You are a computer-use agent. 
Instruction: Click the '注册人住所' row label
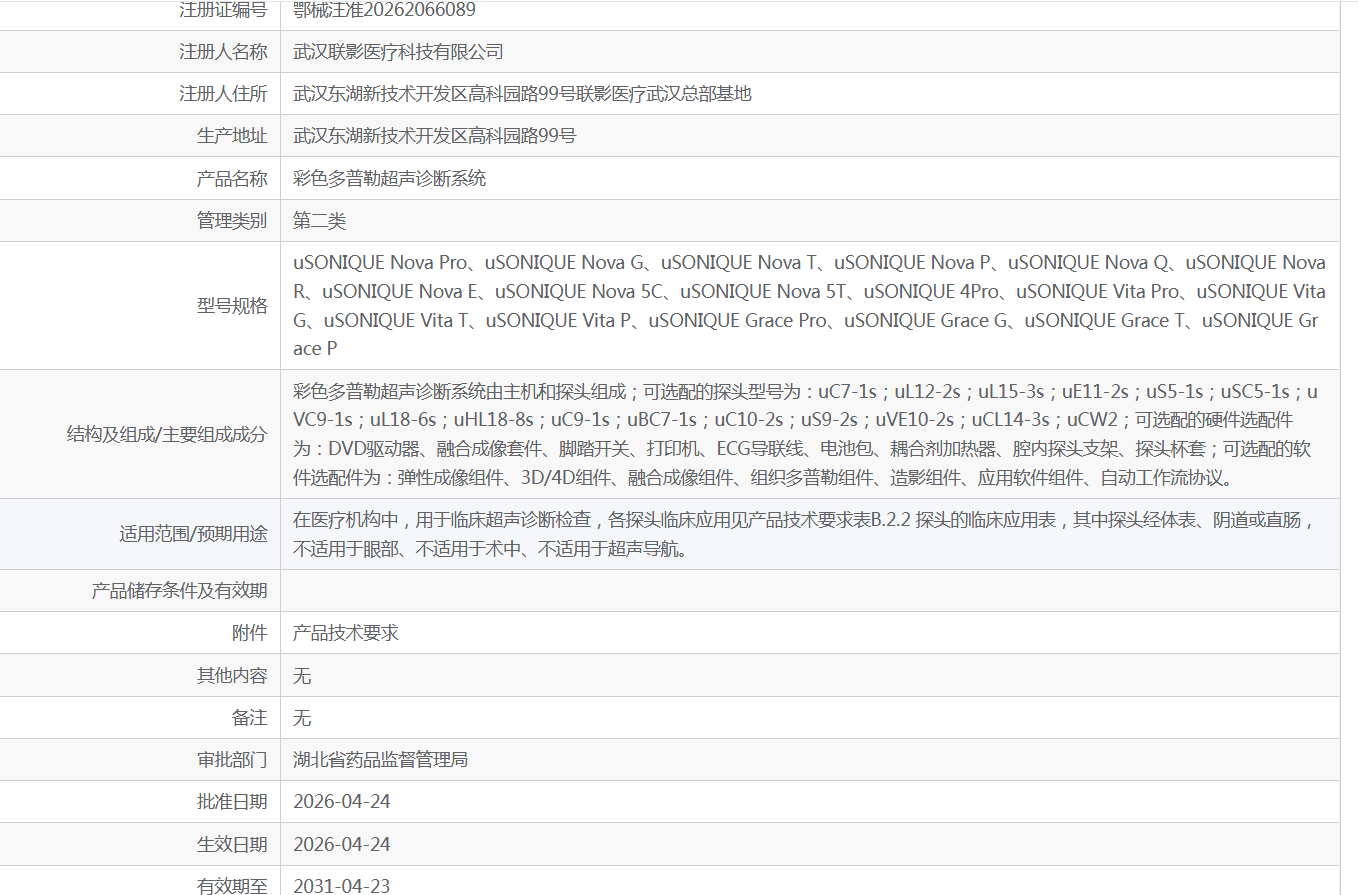(x=223, y=94)
